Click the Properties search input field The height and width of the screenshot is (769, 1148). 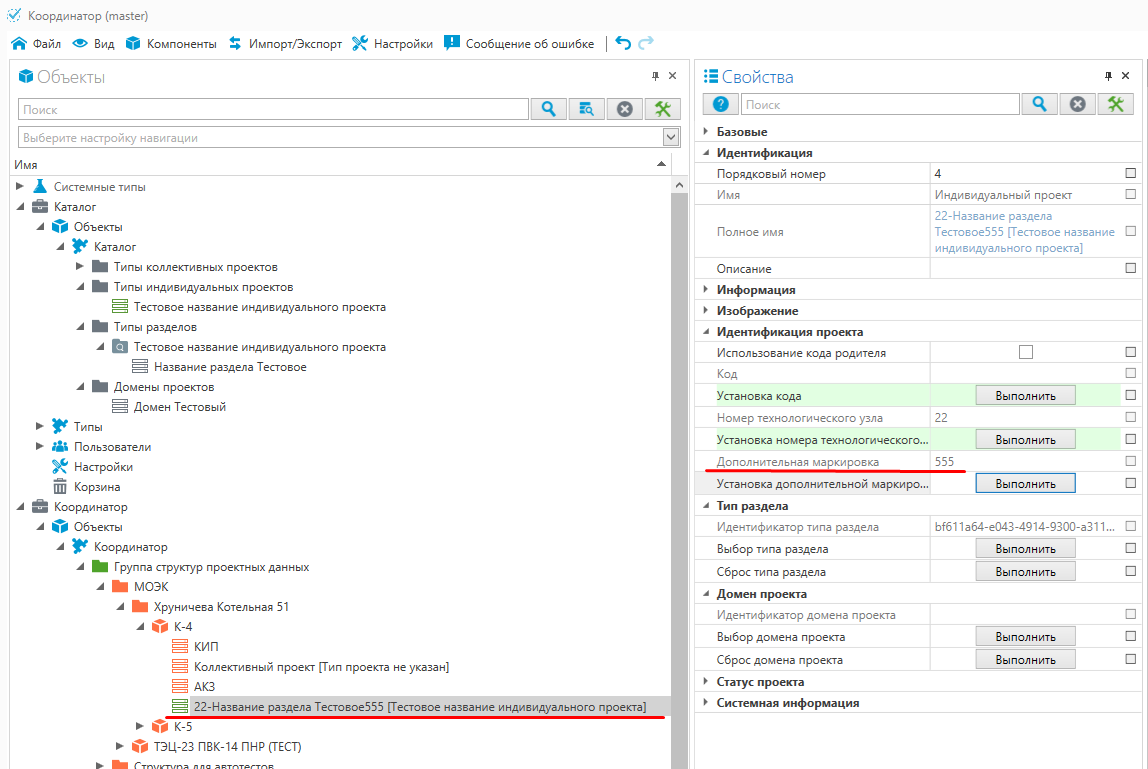880,104
